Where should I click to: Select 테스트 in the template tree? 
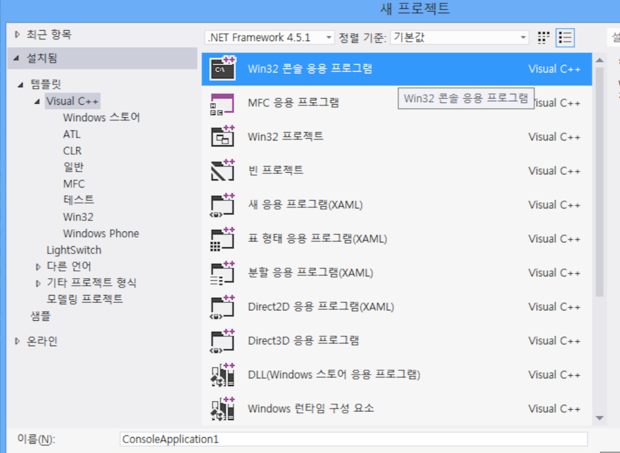(x=79, y=200)
